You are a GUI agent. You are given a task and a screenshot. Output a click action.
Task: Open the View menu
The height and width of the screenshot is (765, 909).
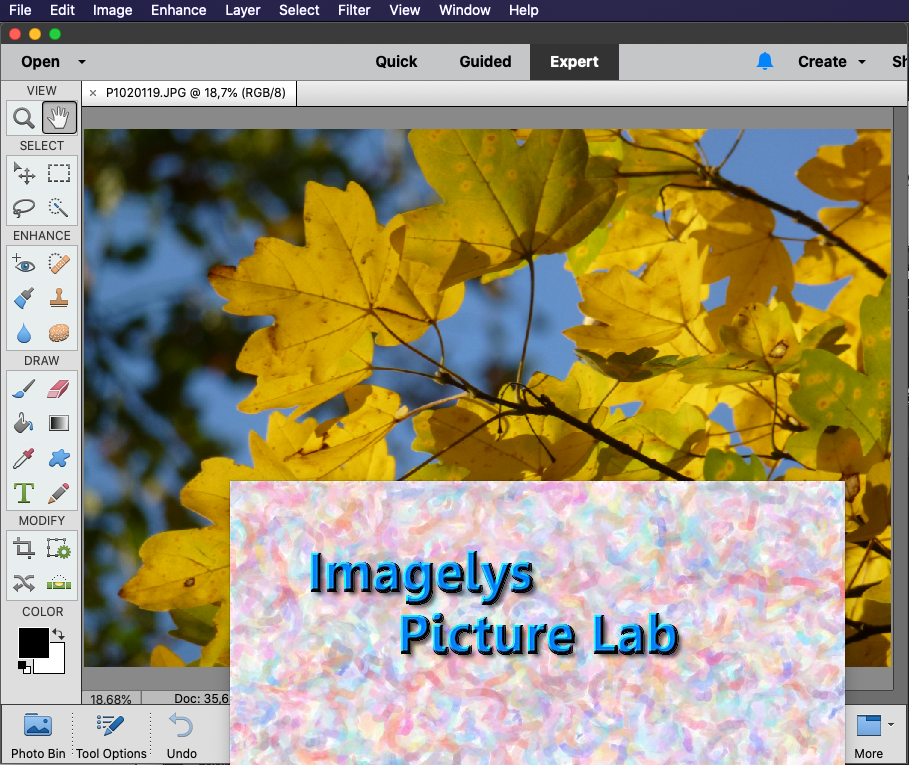tap(405, 10)
